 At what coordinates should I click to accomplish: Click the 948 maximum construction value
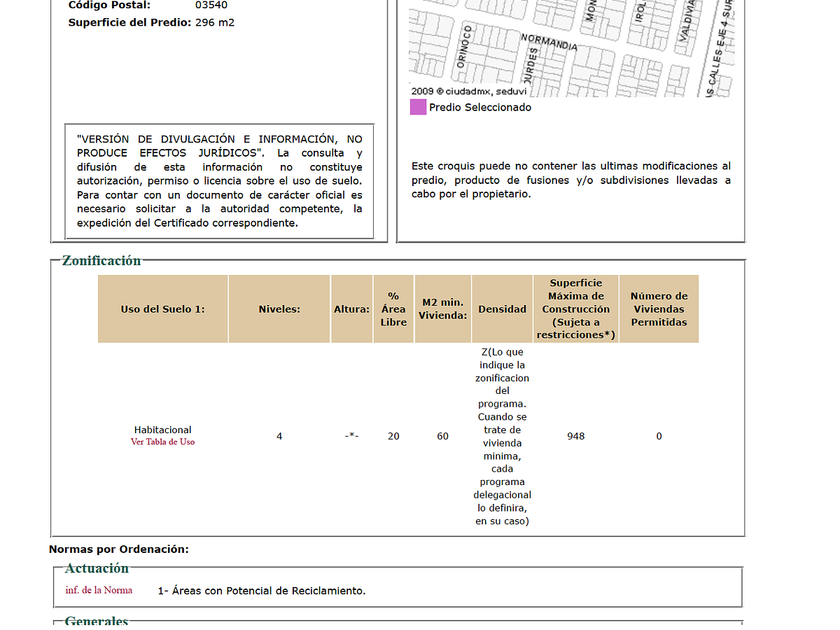click(x=576, y=436)
